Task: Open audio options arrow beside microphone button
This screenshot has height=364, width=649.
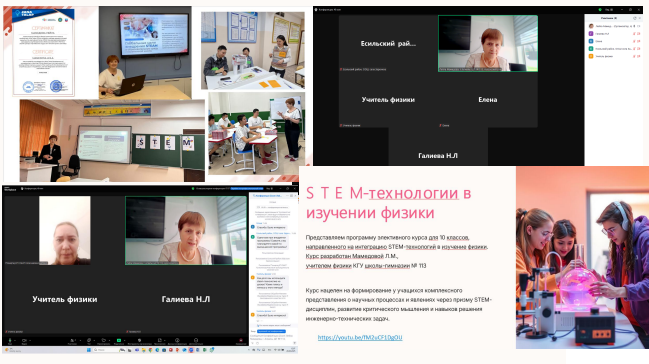Action: pos(15,340)
